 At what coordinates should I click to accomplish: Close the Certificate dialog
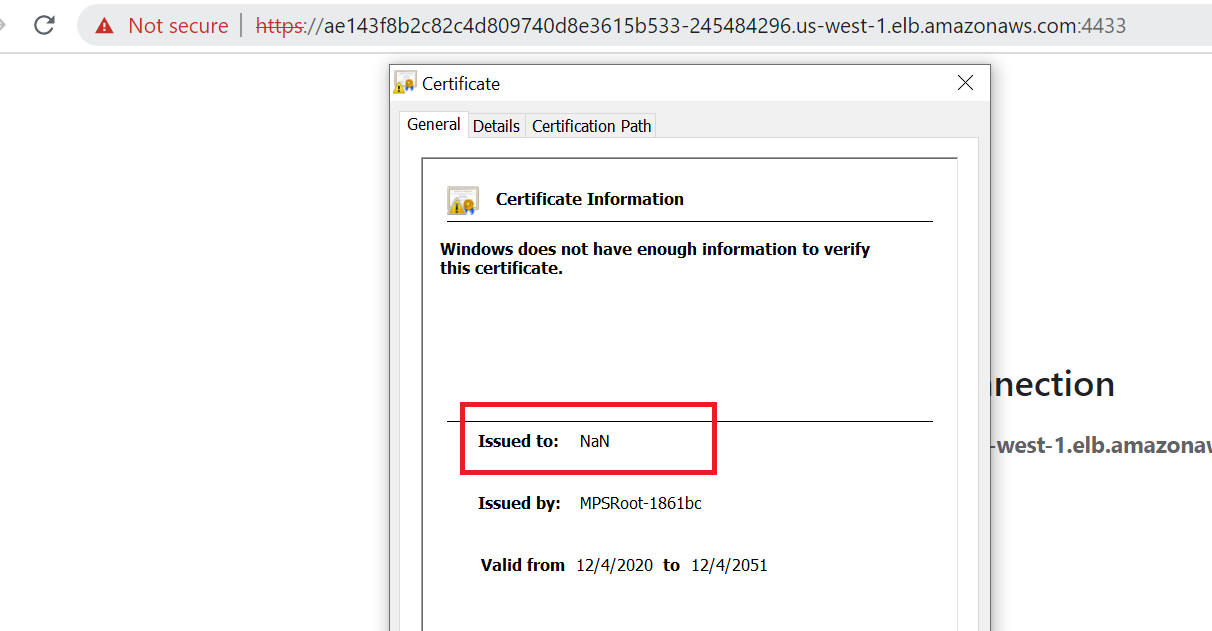pyautogui.click(x=965, y=83)
